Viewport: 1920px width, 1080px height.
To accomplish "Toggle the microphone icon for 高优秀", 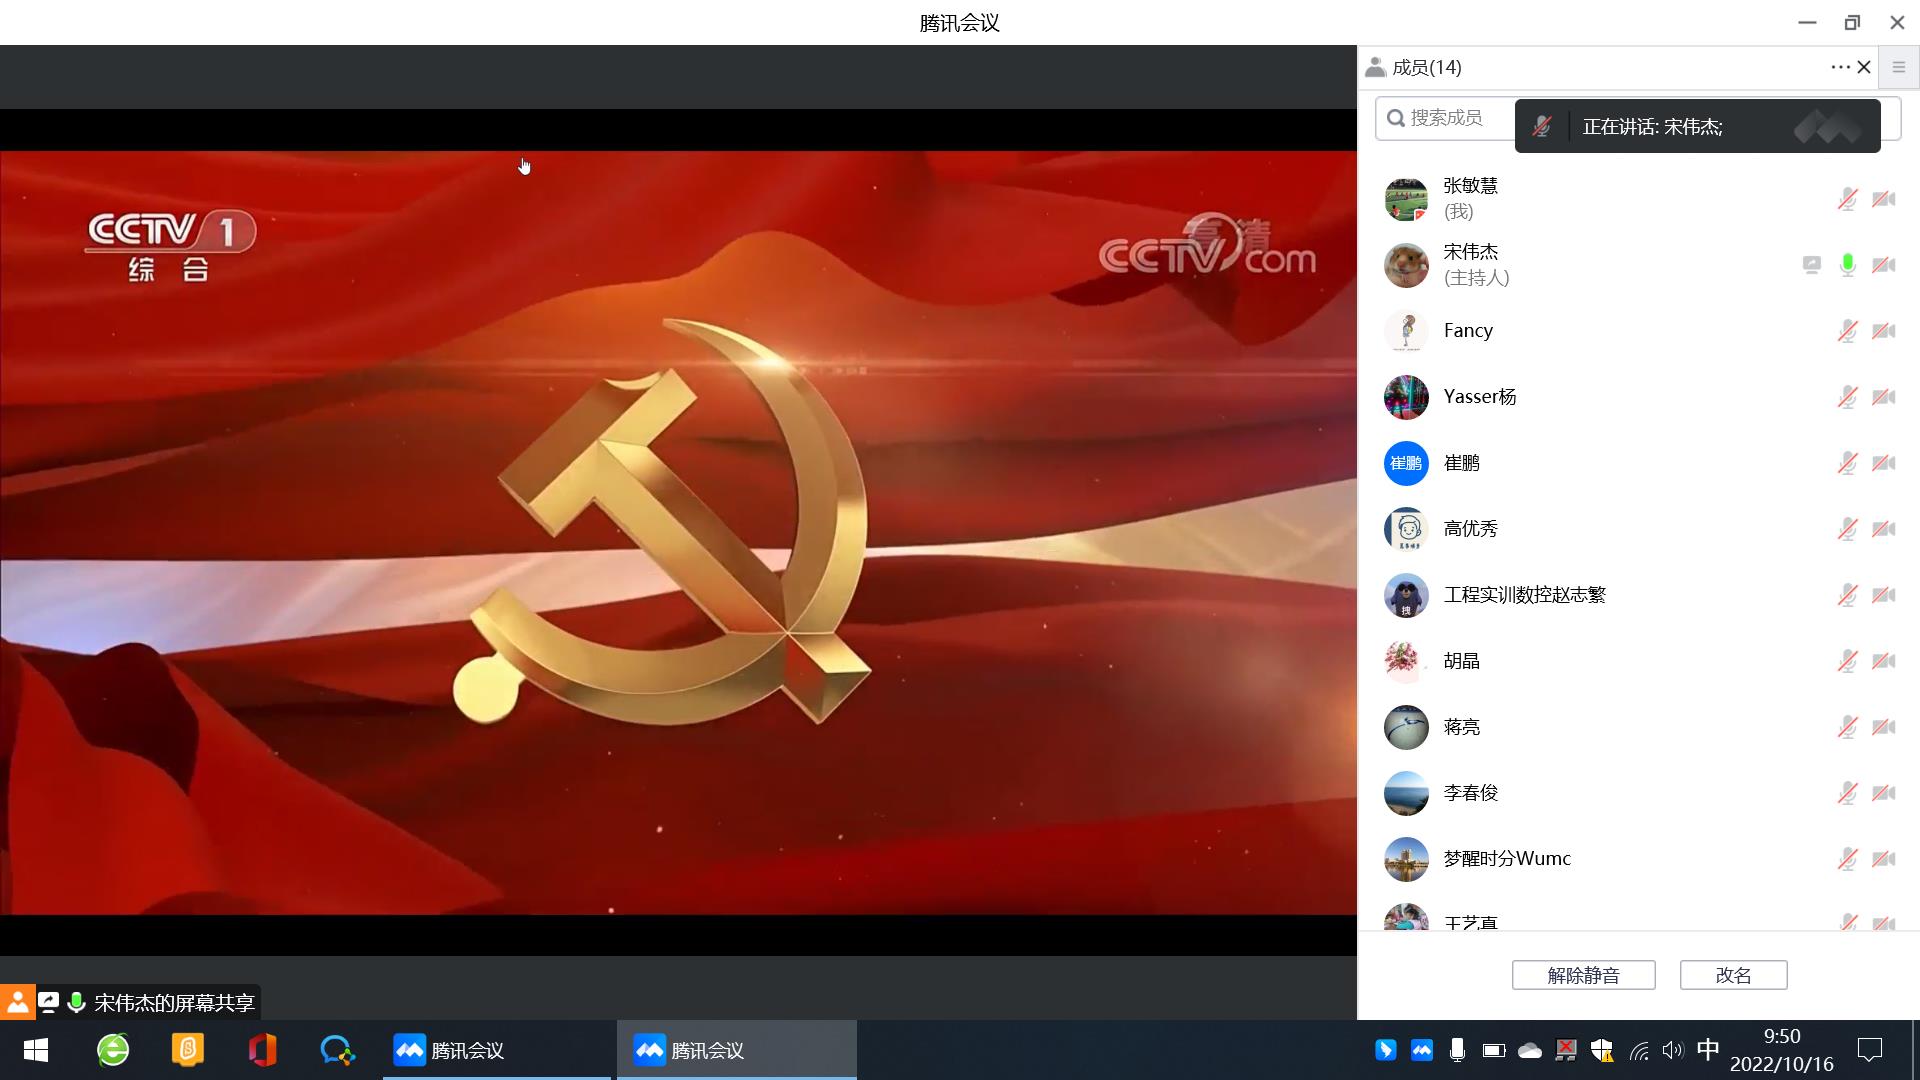I will (x=1847, y=529).
